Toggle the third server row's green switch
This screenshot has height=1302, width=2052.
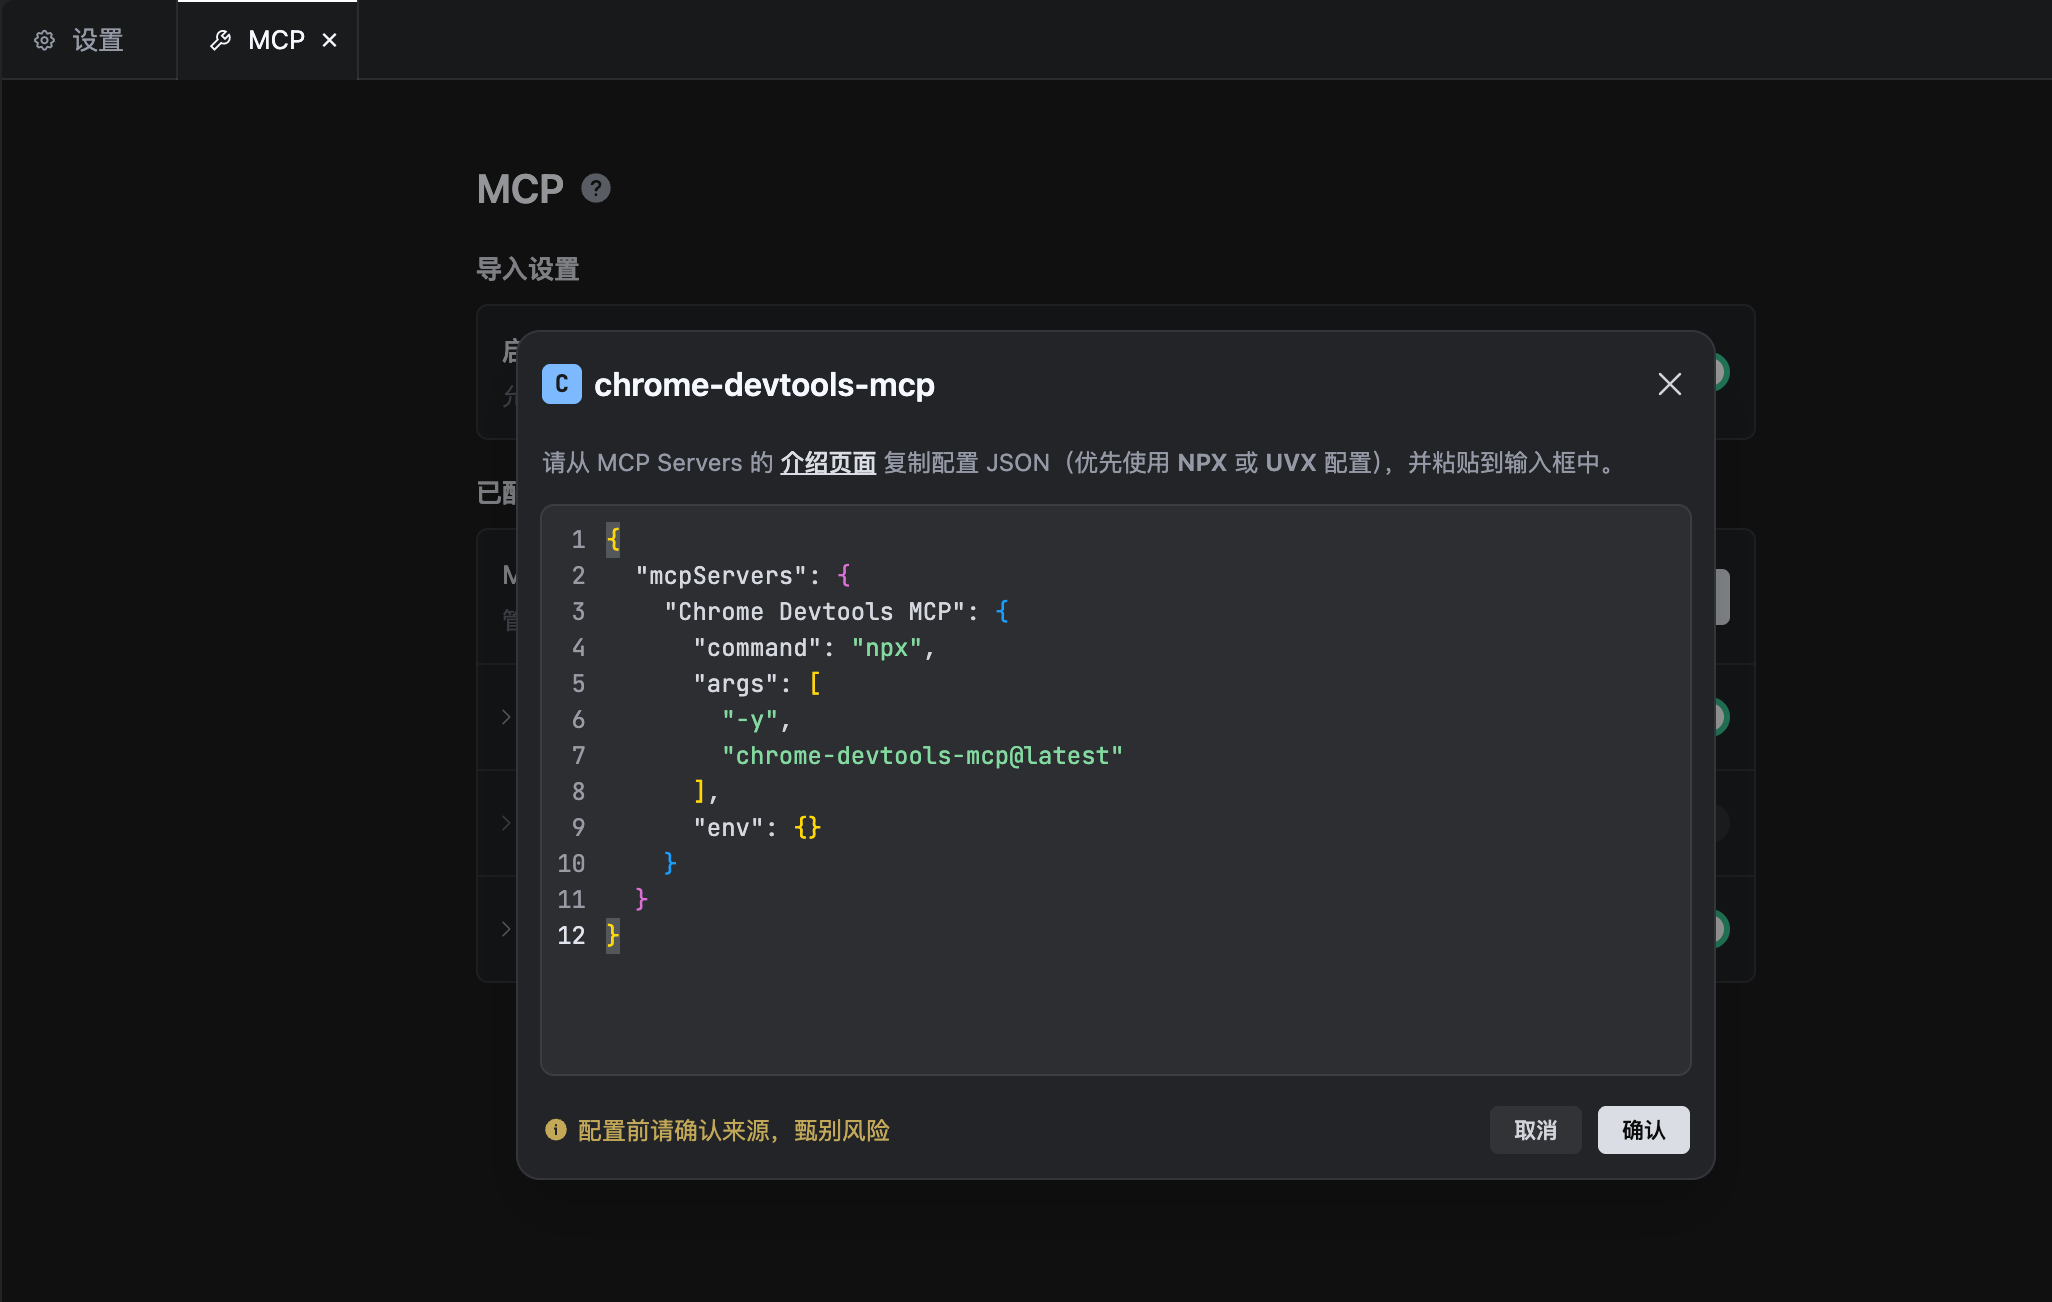coord(1721,929)
